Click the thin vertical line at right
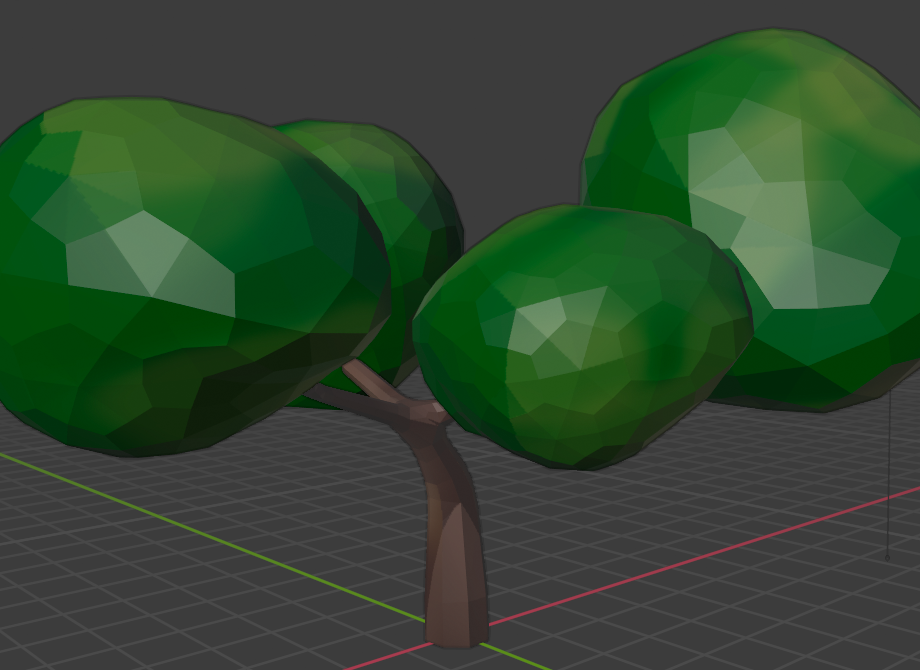 tap(888, 470)
